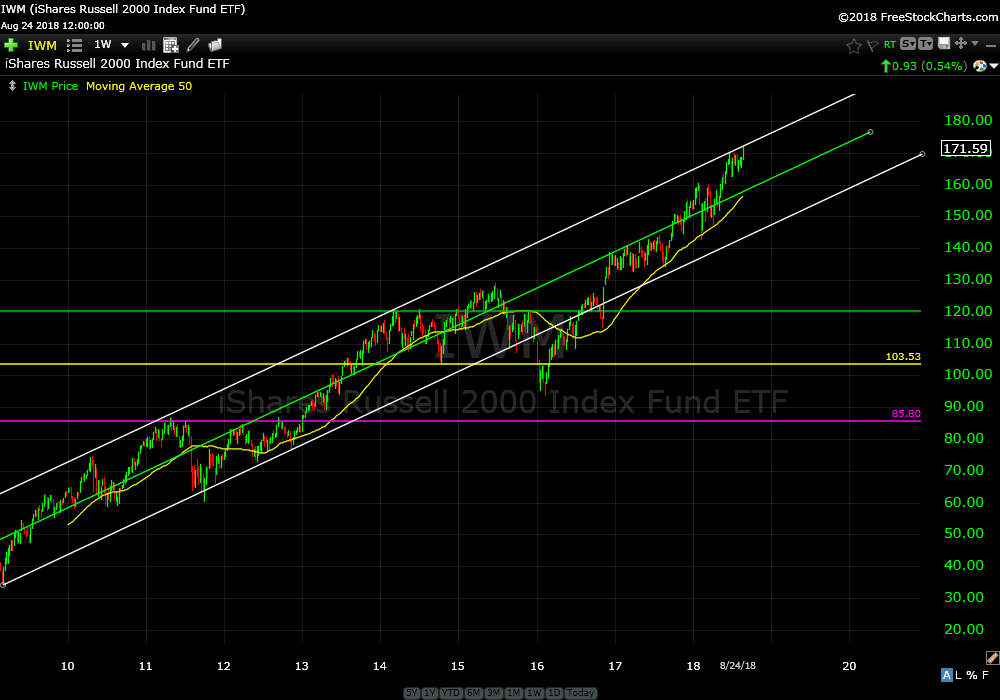Select the YTD time range
The width and height of the screenshot is (1000, 700).
coord(450,693)
